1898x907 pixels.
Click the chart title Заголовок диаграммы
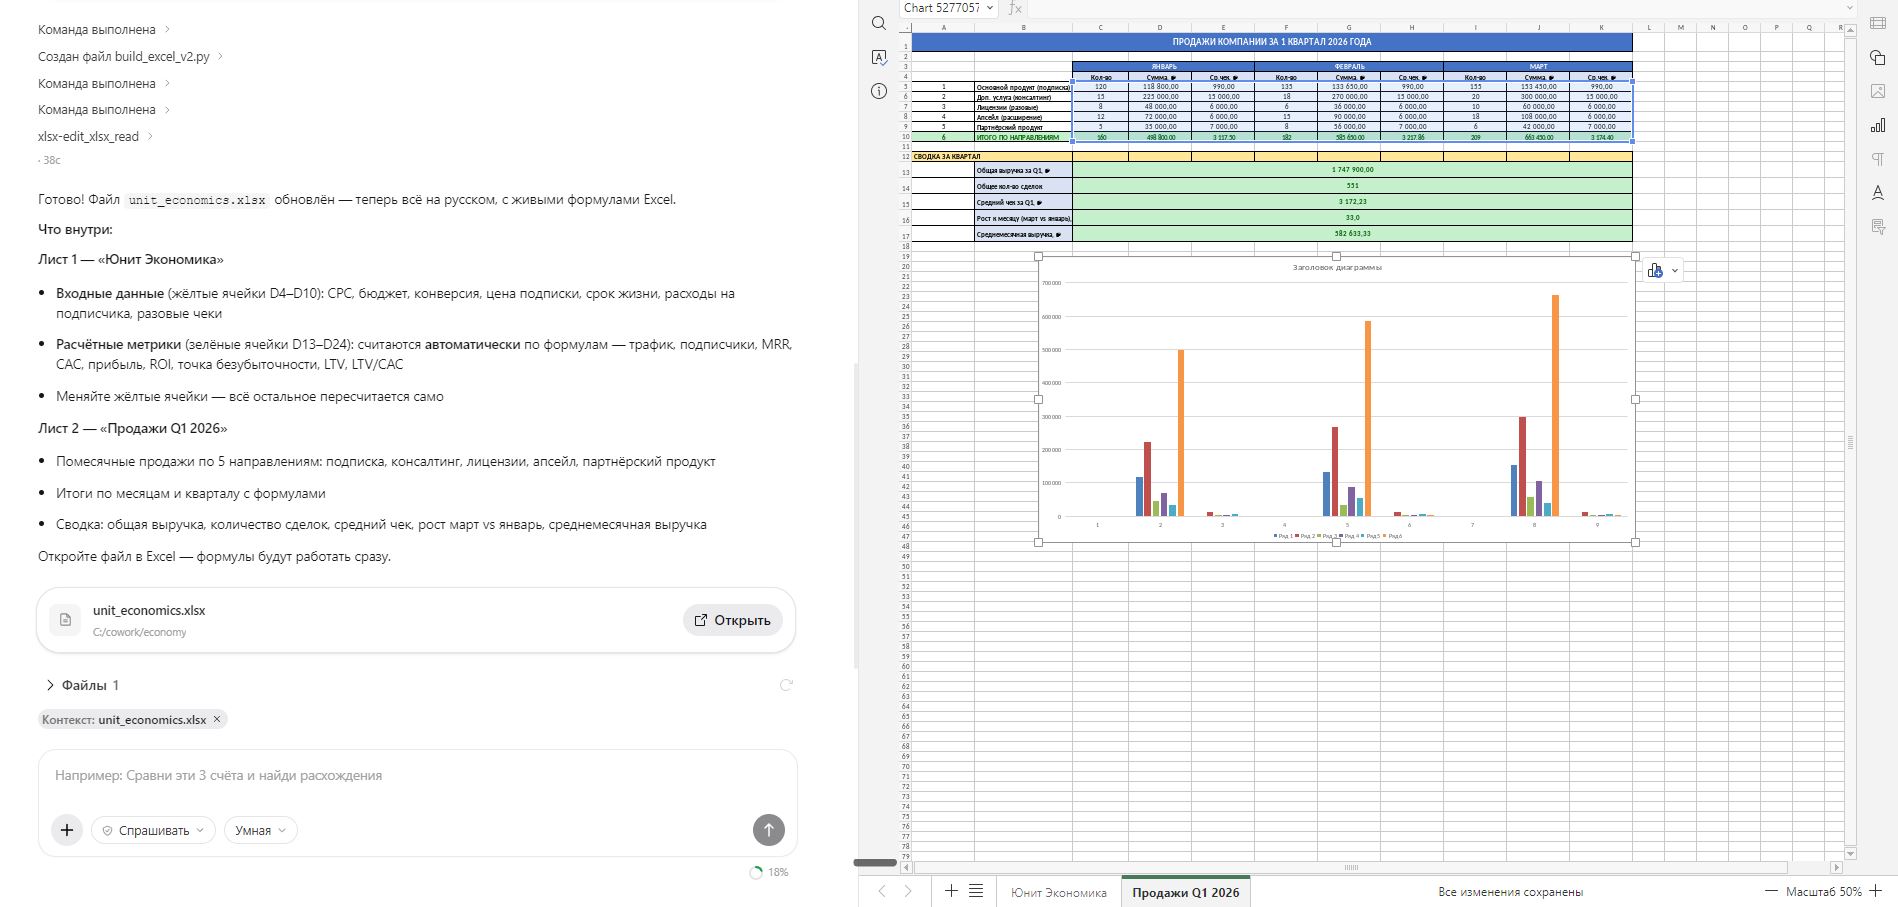[x=1337, y=267]
